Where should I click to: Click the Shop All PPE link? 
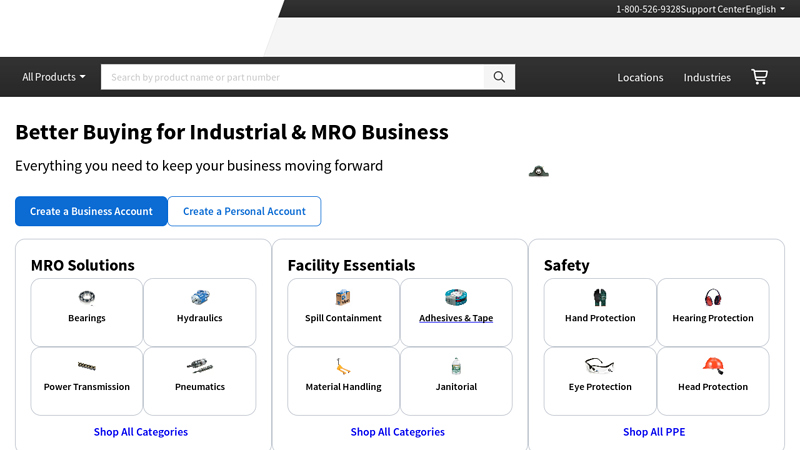[x=654, y=432]
